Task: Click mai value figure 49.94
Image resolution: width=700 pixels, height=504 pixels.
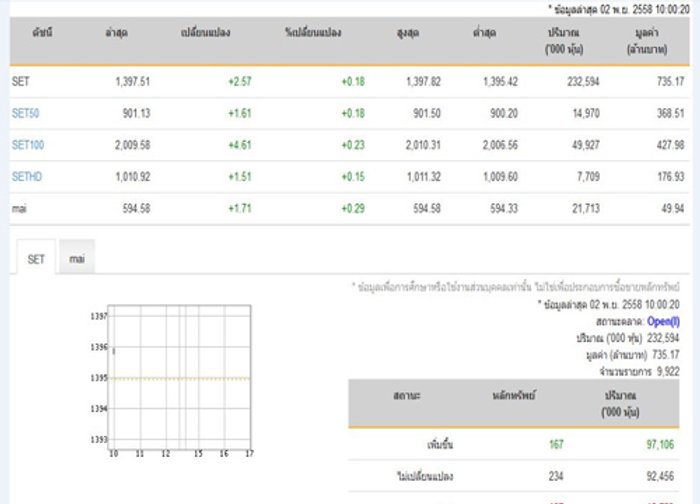Action: click(674, 208)
